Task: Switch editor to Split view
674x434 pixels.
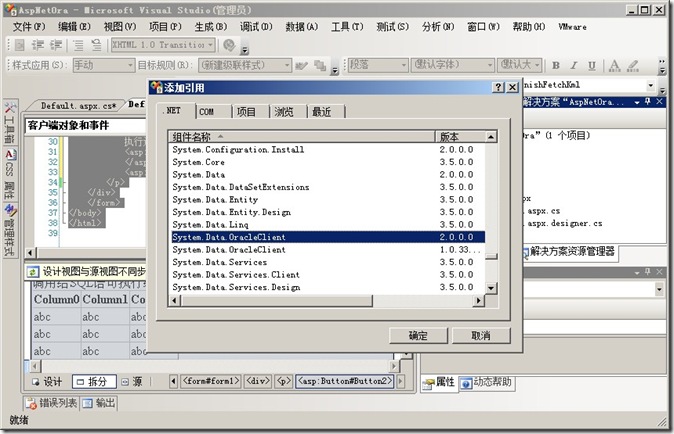Action: 94,382
